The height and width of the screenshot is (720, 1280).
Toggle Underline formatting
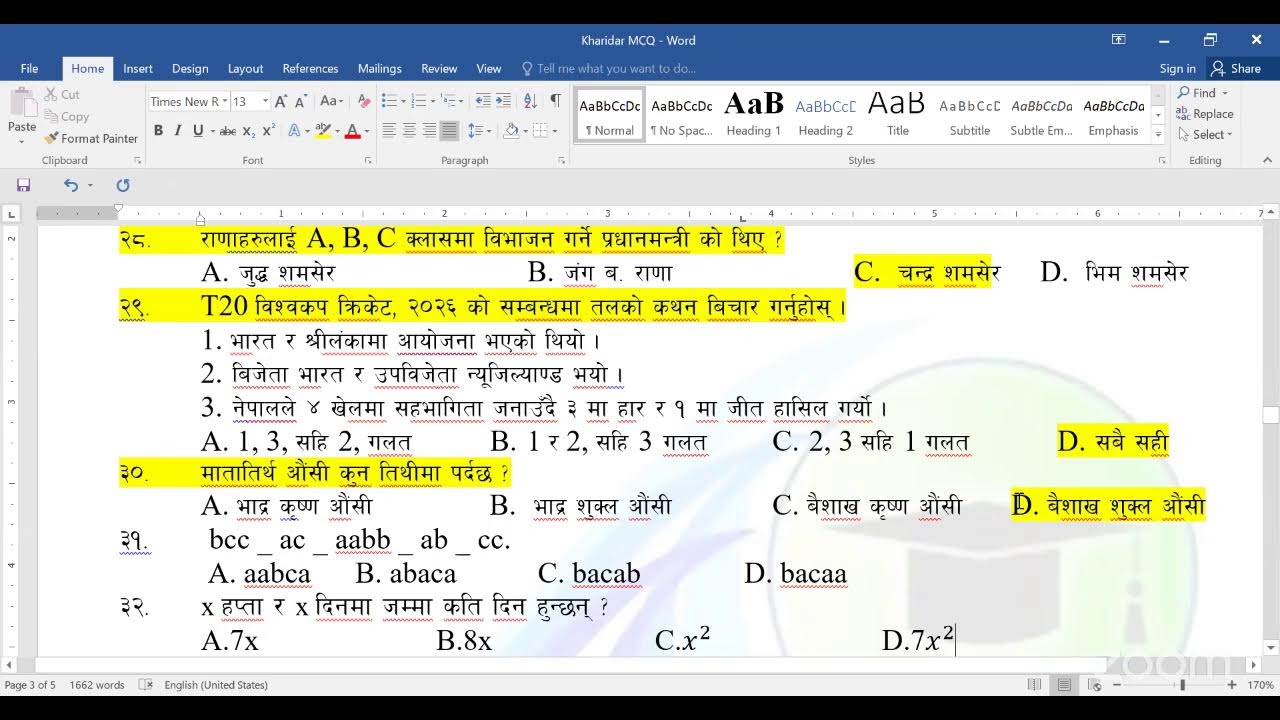tap(198, 131)
